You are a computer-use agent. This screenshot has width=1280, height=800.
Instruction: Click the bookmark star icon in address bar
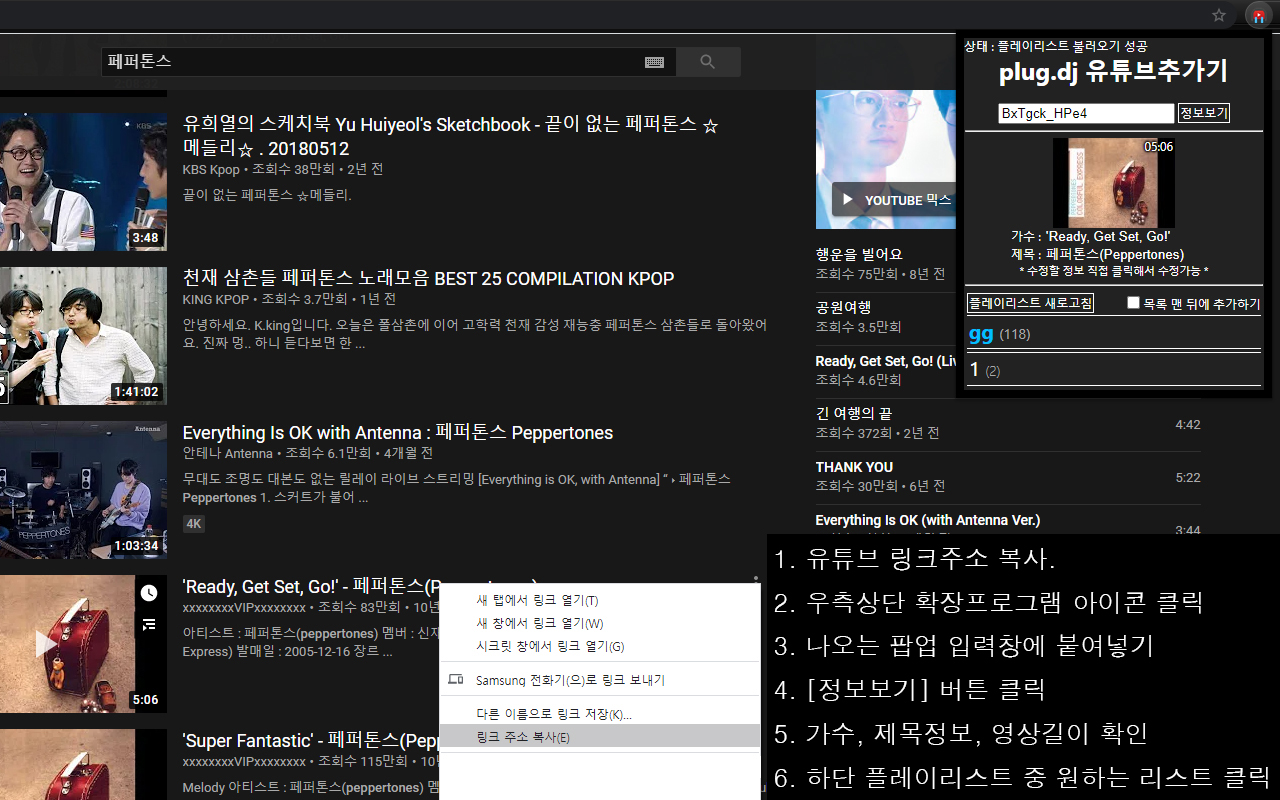click(1218, 16)
